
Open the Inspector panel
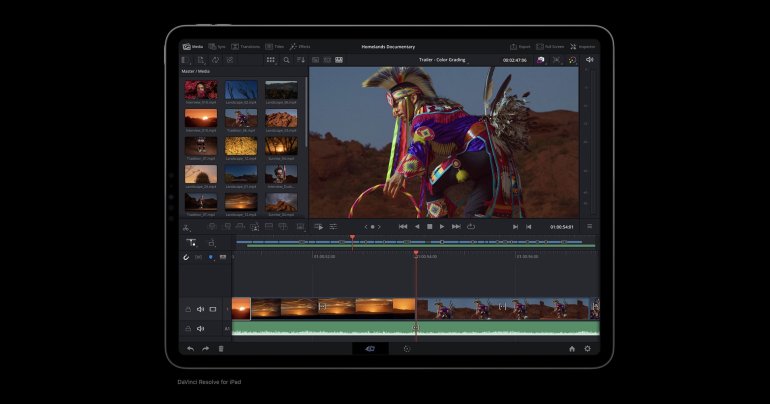click(x=582, y=46)
